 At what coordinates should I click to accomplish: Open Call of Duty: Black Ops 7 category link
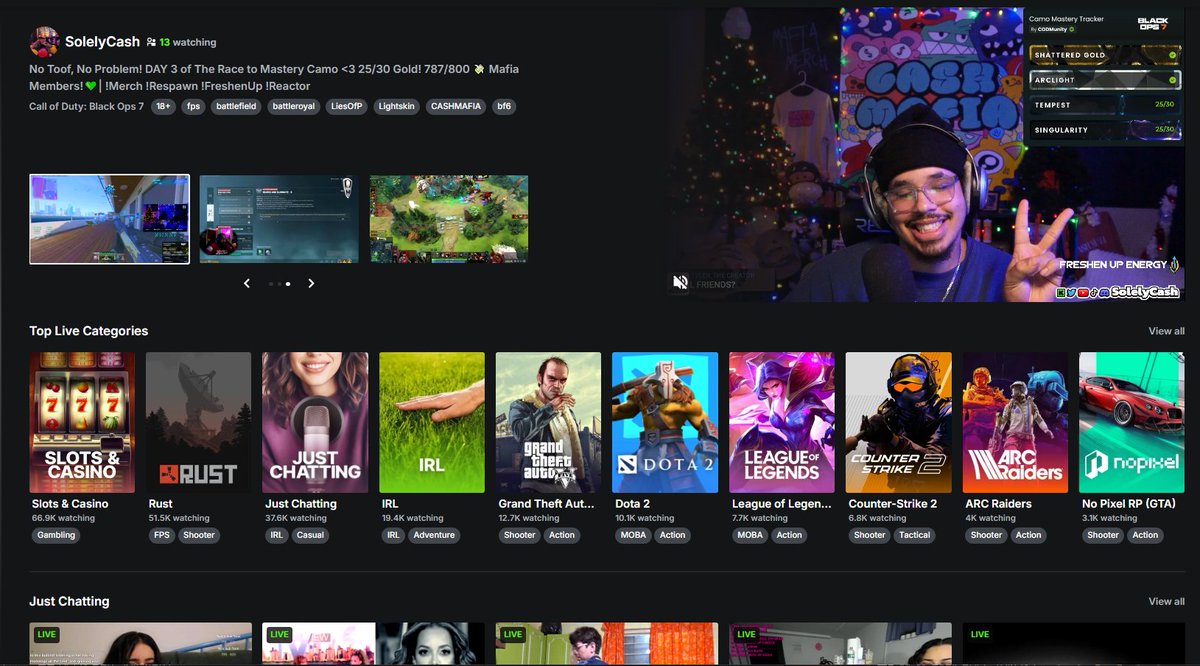coord(86,106)
